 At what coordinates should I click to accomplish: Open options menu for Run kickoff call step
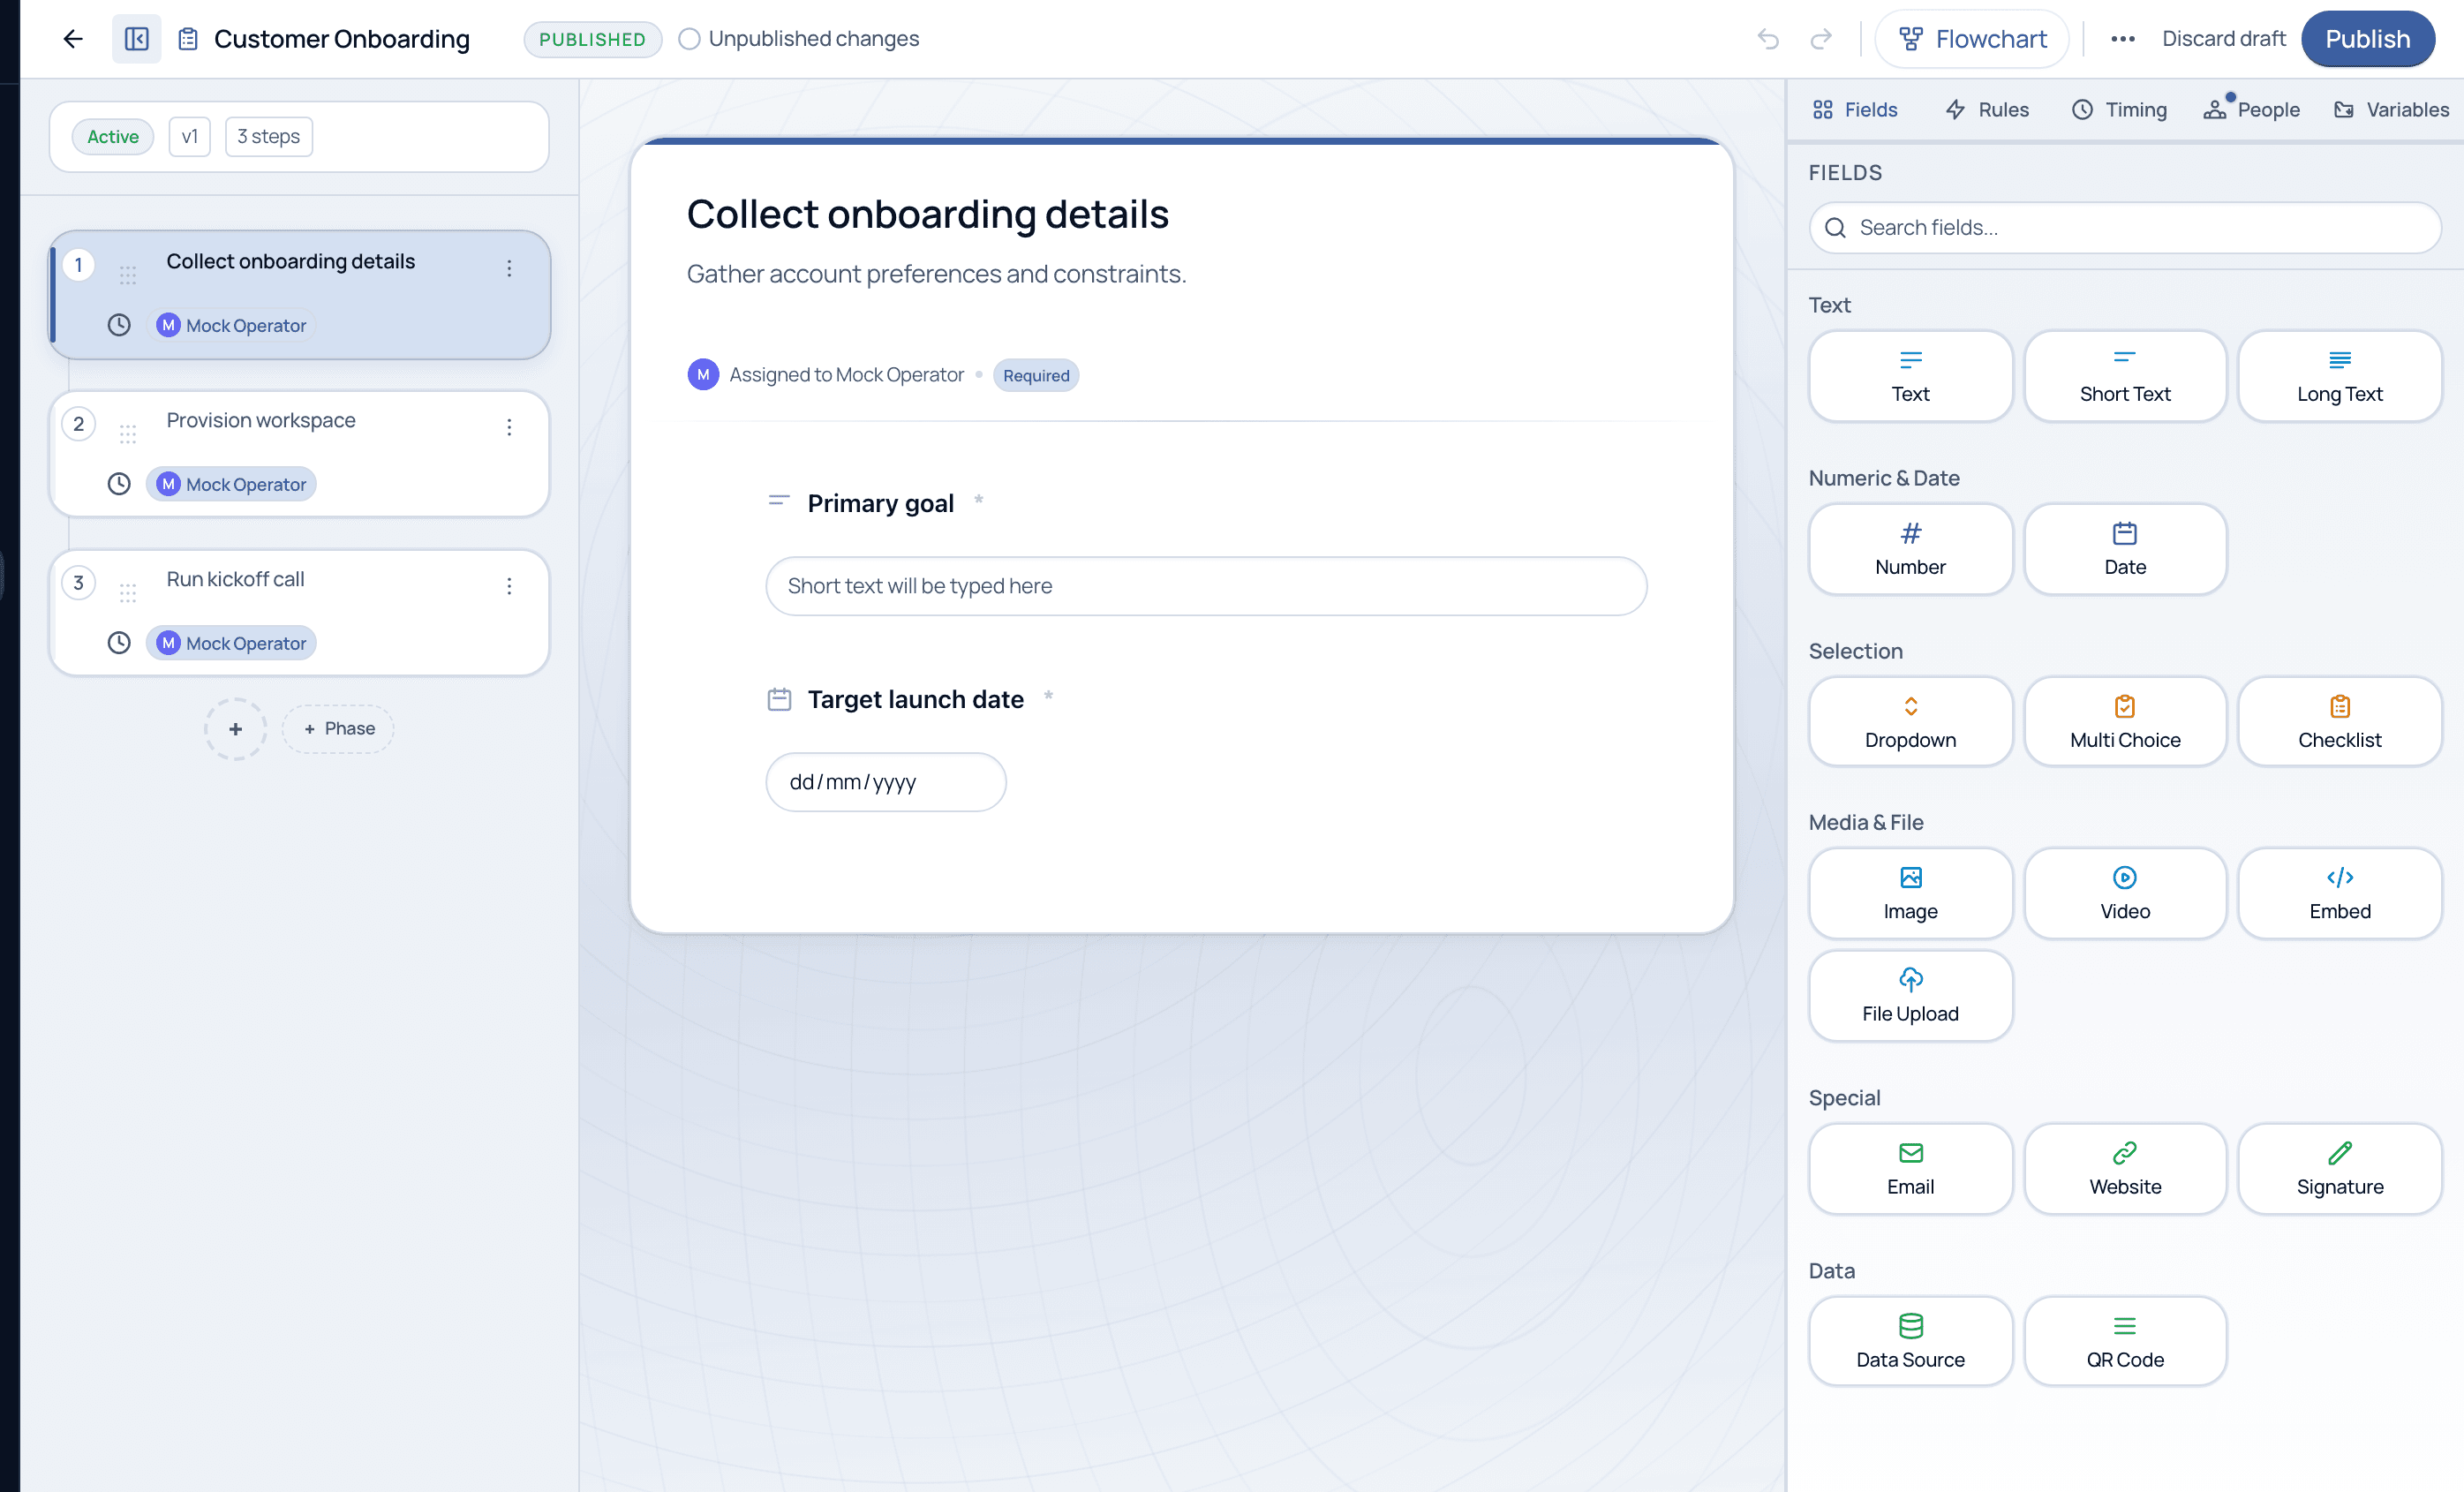point(509,586)
